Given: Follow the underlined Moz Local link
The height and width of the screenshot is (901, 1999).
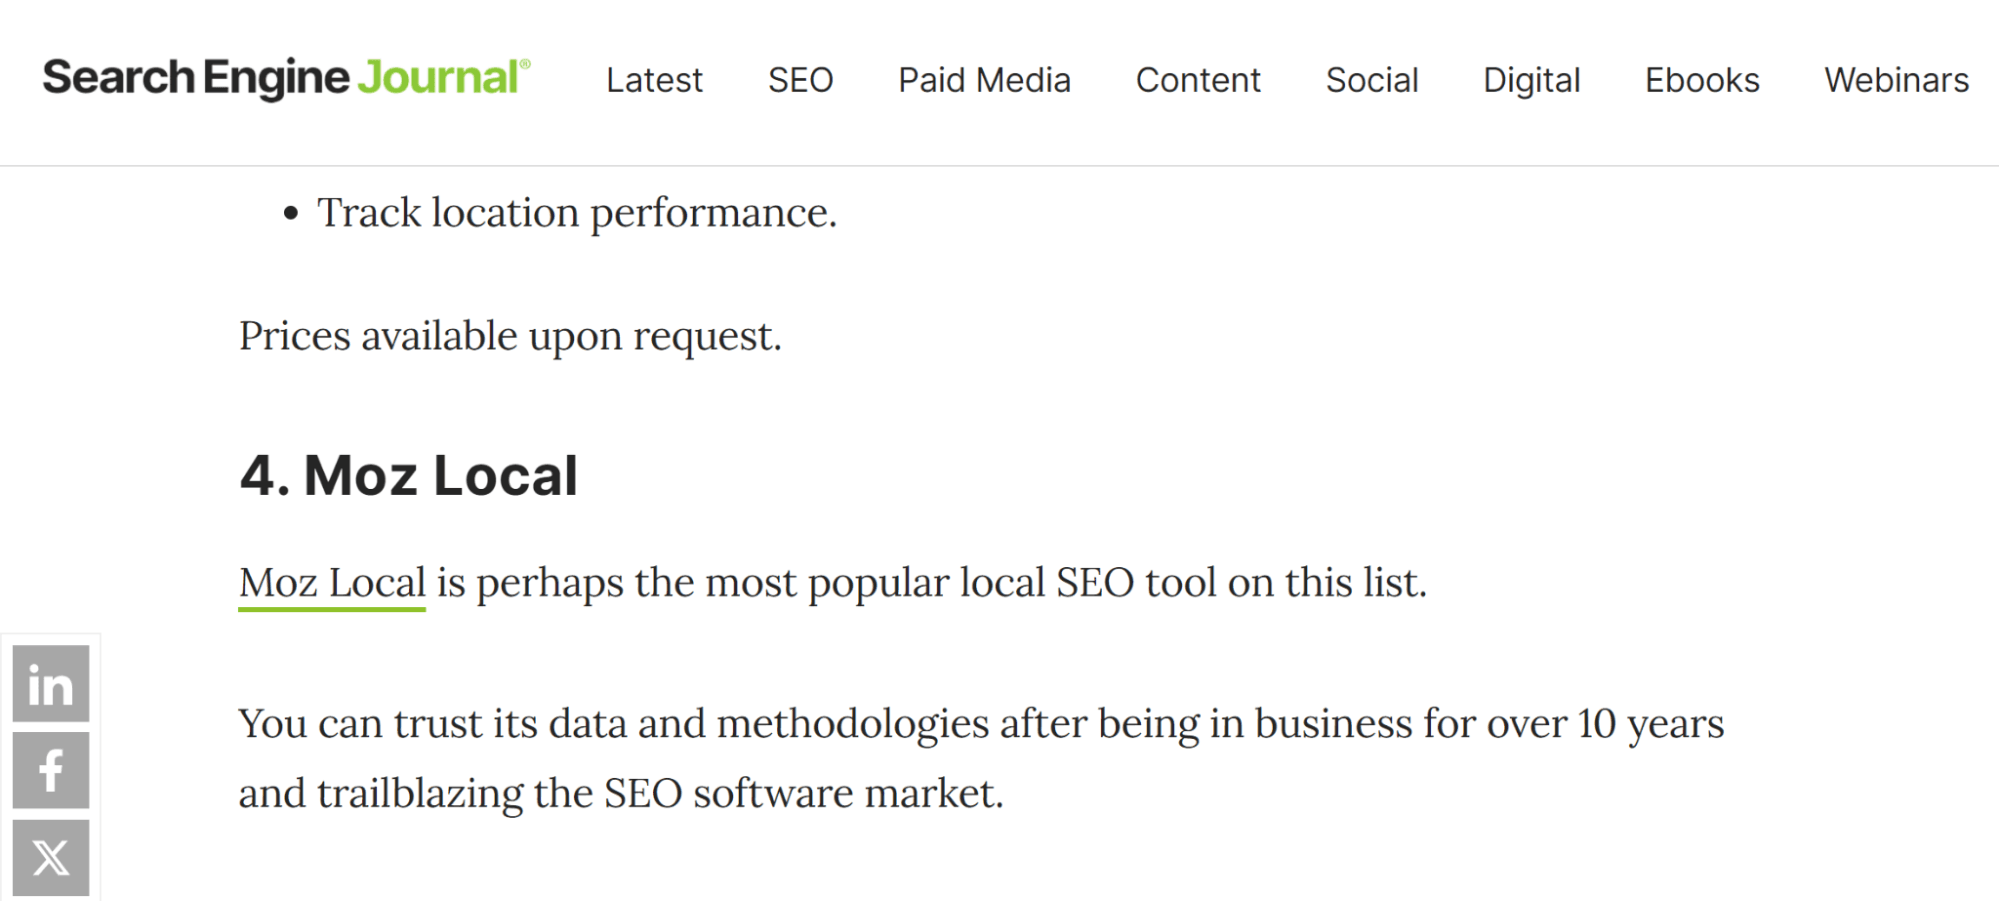Looking at the screenshot, I should pyautogui.click(x=332, y=583).
